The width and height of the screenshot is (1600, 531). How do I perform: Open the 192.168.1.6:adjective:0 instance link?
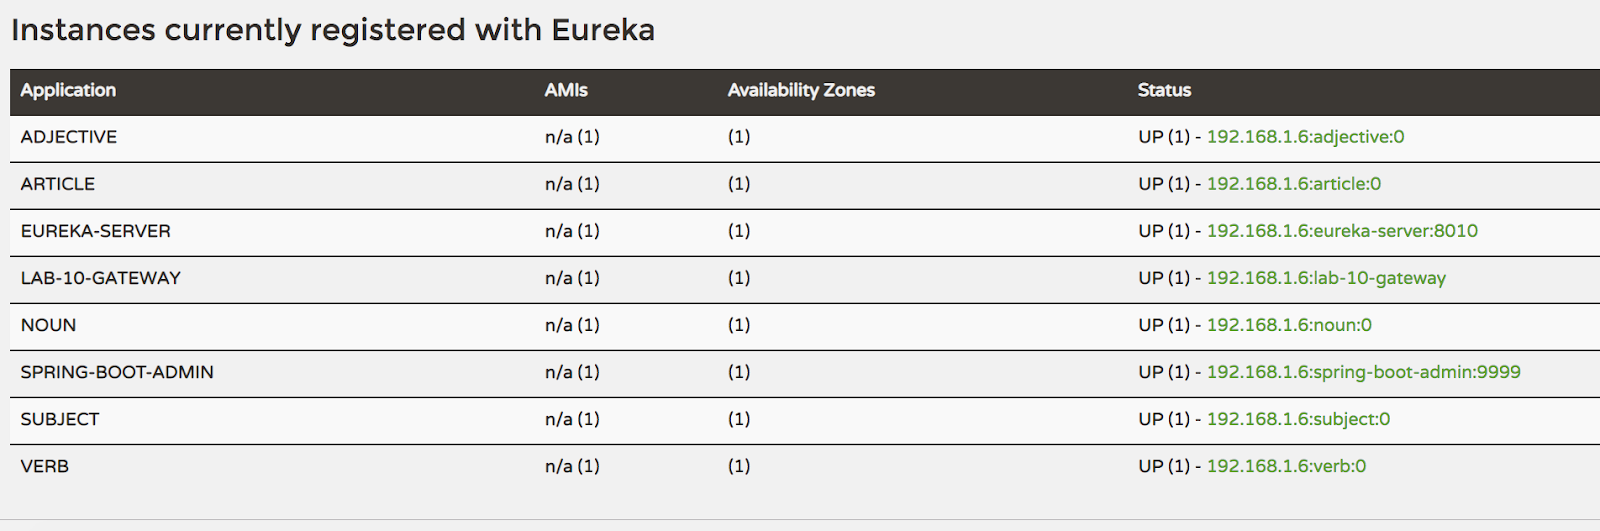(x=1305, y=137)
